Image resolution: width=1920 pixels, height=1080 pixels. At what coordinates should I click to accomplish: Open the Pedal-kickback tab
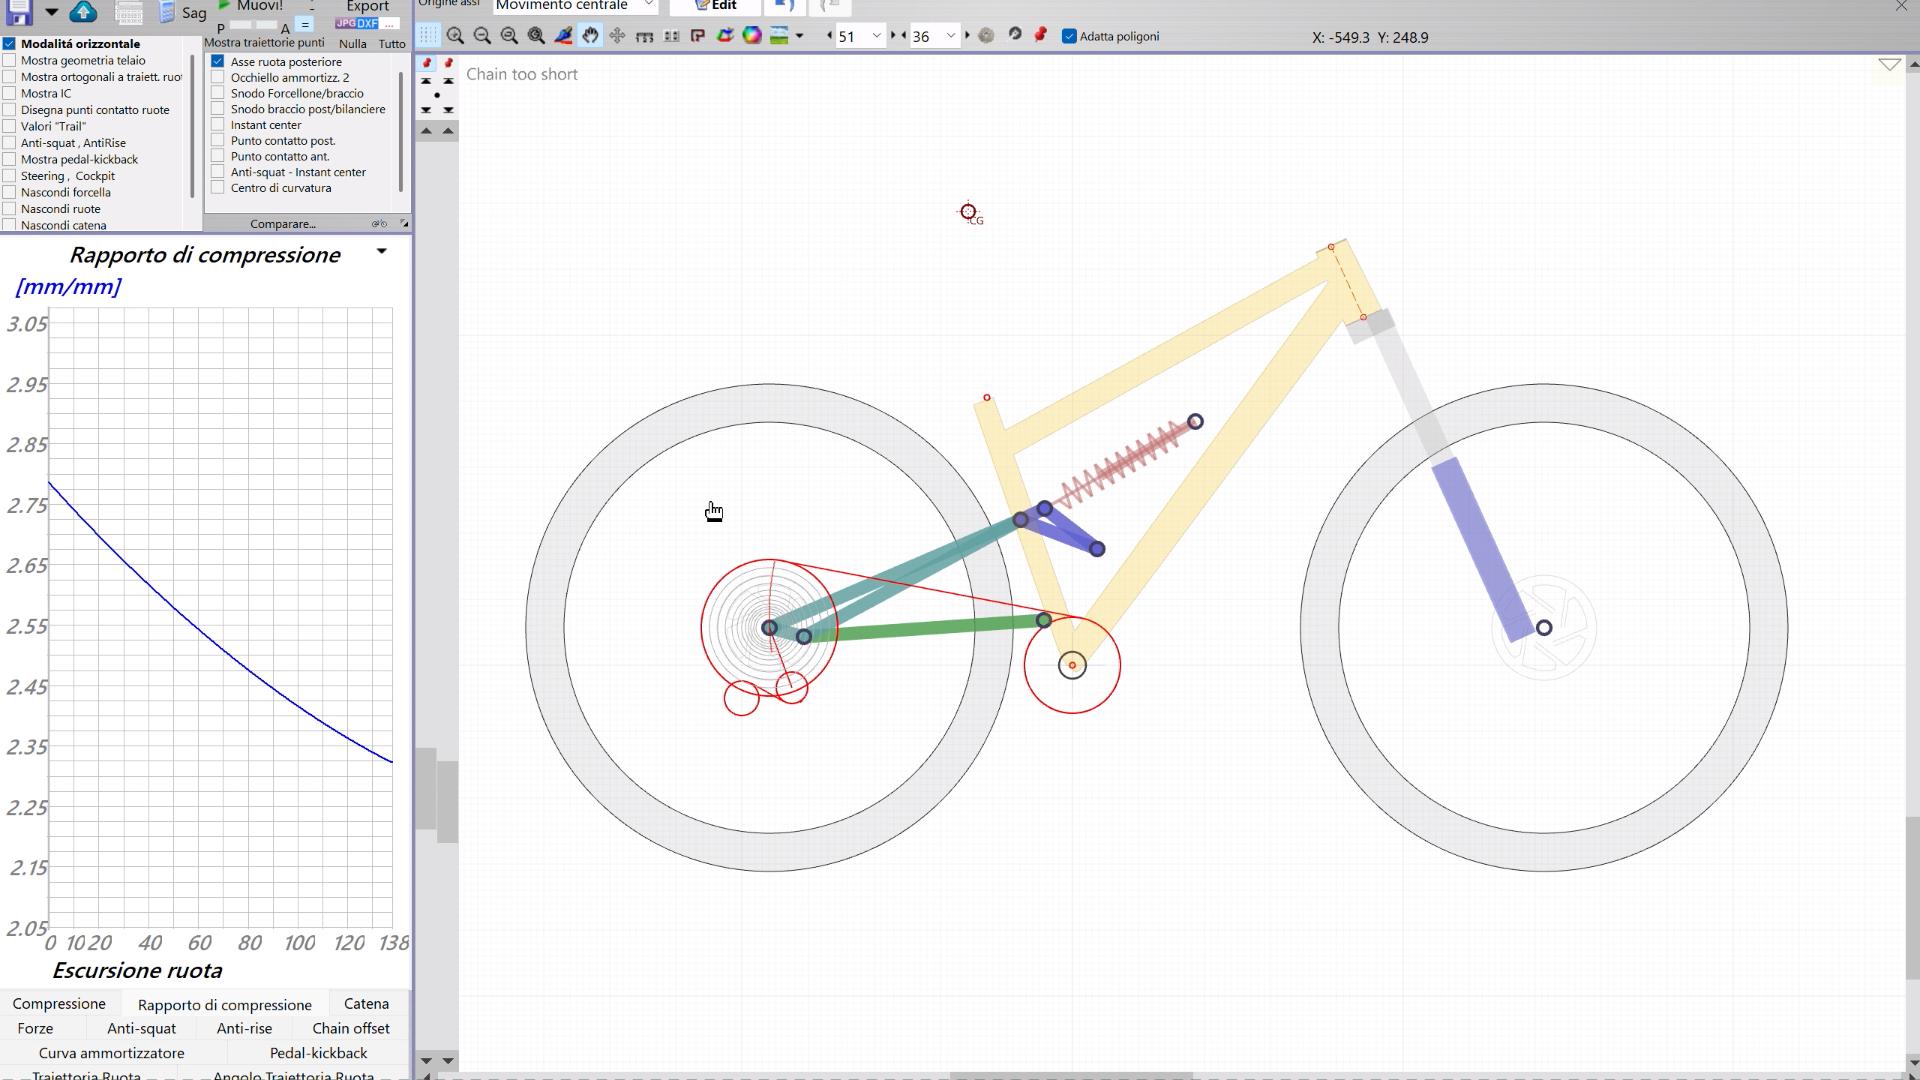coord(318,1053)
